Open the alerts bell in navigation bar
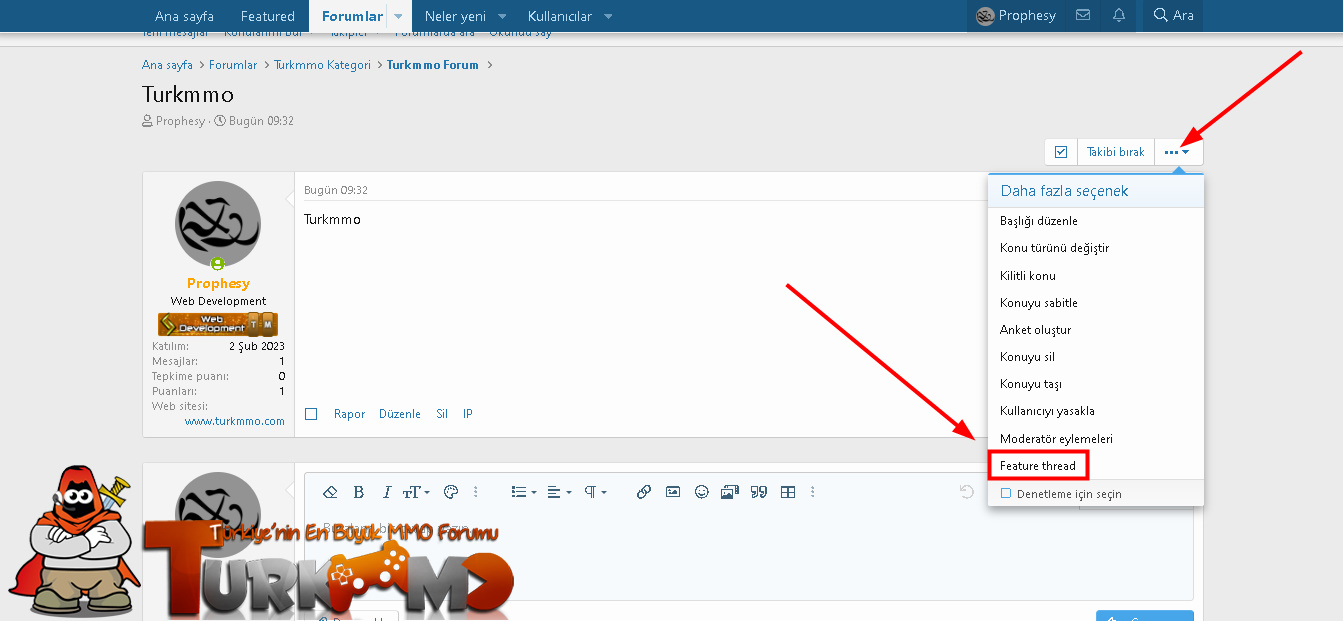The image size is (1343, 621). click(x=1119, y=16)
